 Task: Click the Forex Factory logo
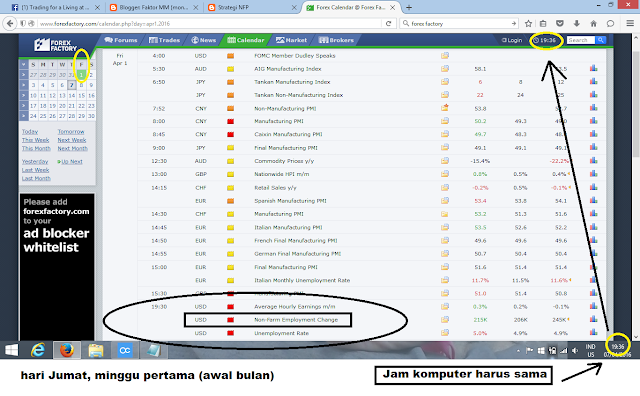coord(56,45)
